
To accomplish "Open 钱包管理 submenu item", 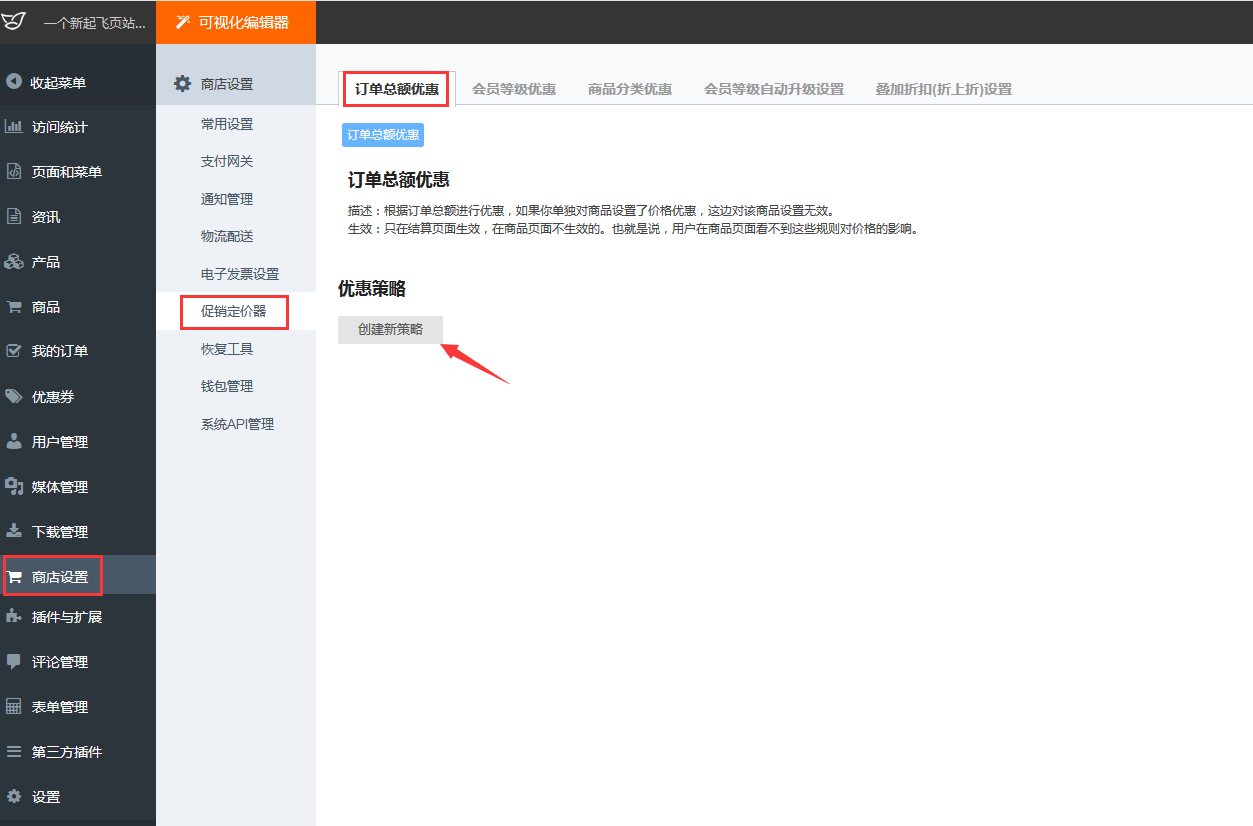I will (227, 387).
